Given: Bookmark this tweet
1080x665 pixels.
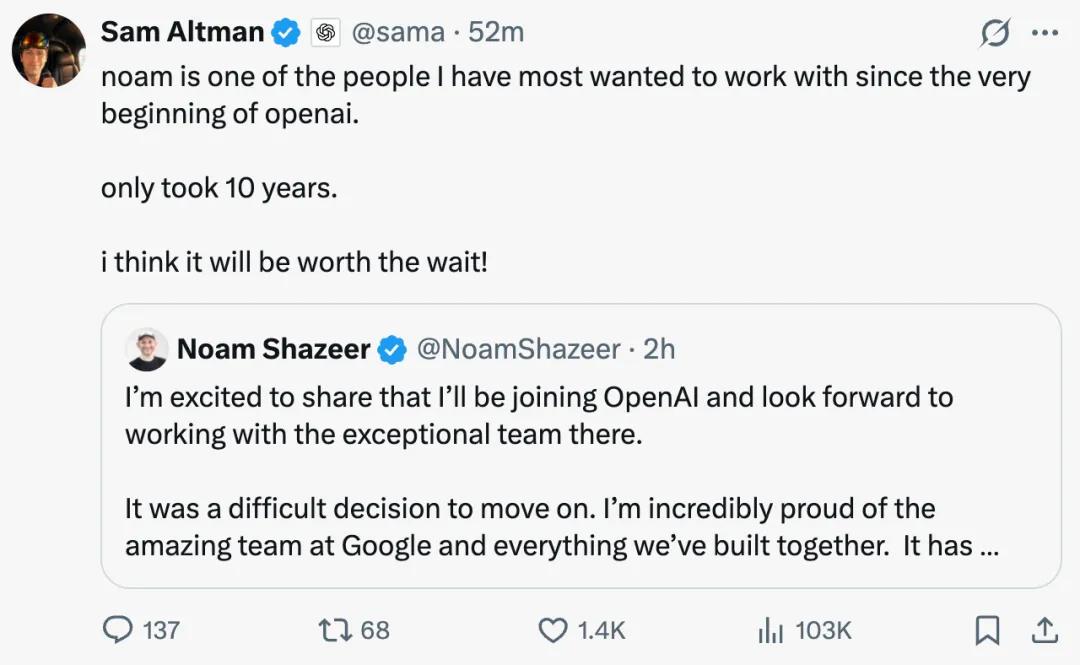Looking at the screenshot, I should pos(987,630).
